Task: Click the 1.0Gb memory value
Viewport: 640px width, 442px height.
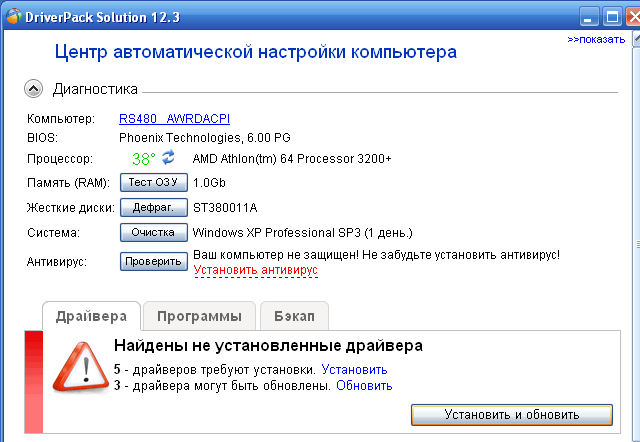Action: [209, 183]
